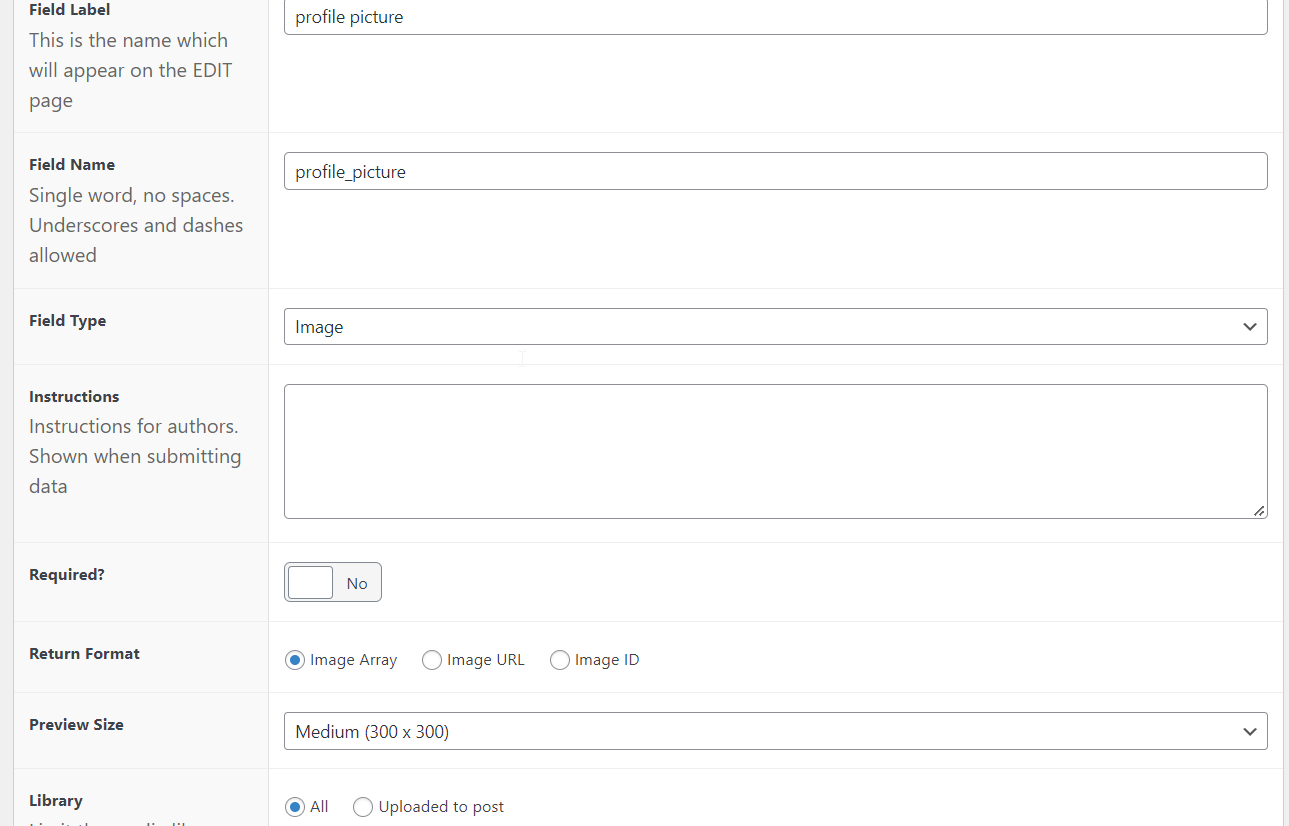
Task: Choose Image ID as return format
Action: (560, 660)
